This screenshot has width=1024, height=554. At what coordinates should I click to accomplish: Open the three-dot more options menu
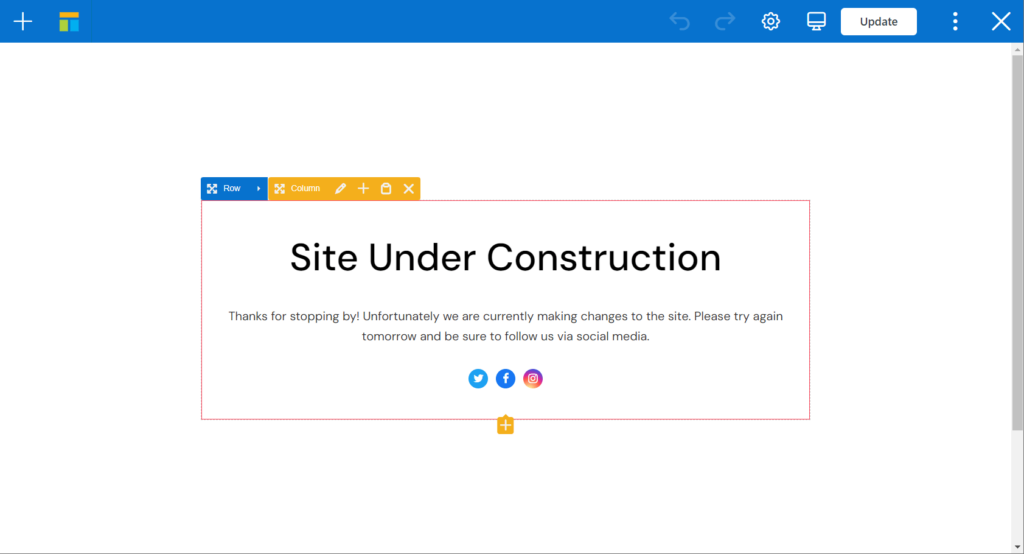[955, 22]
